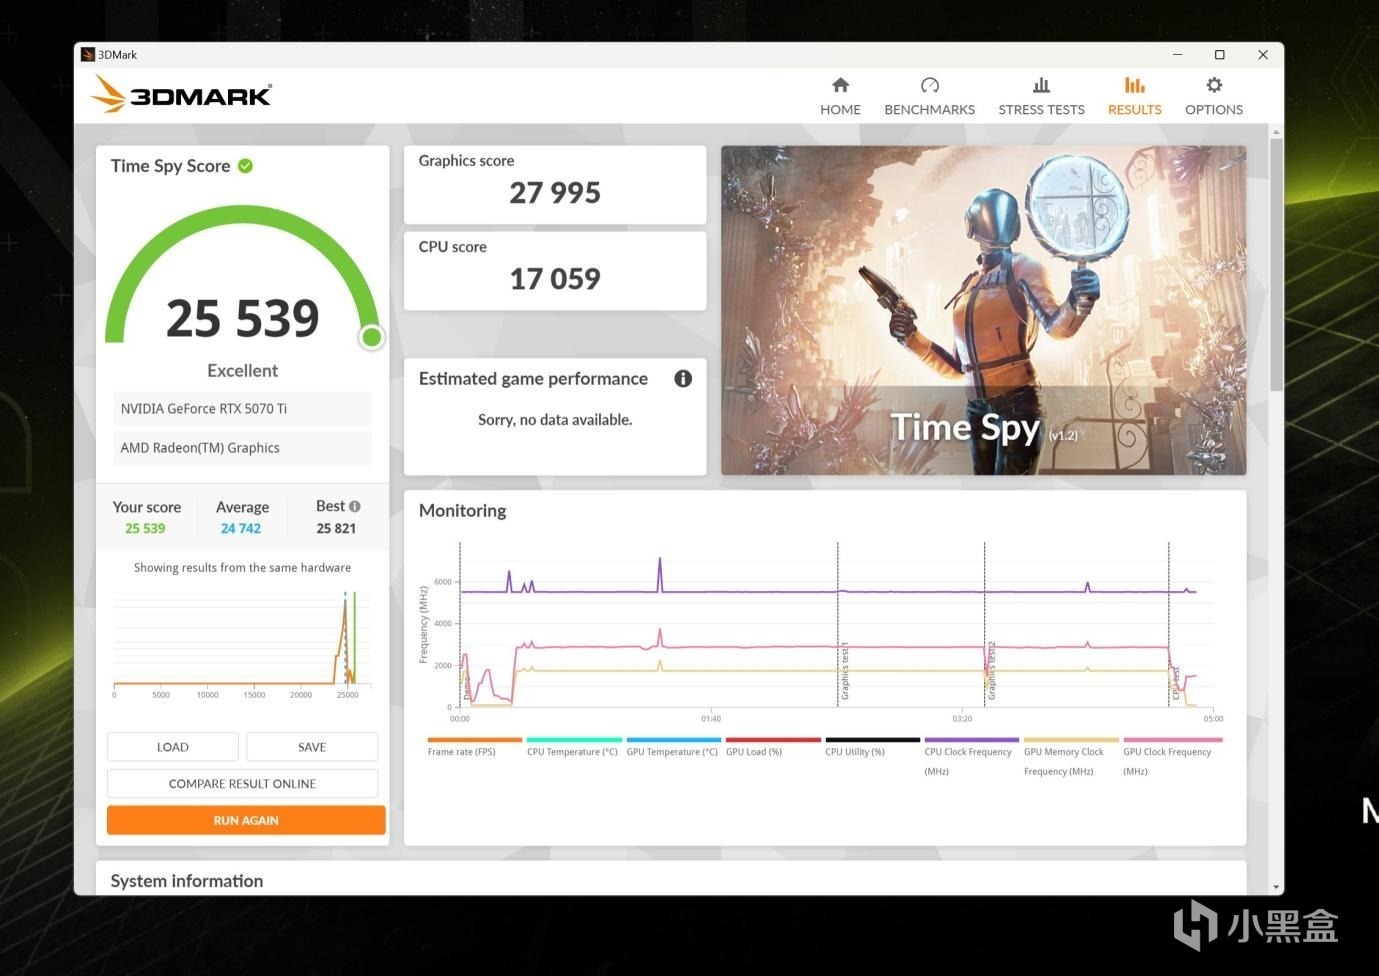Viewport: 1379px width, 976px height.
Task: Click the orange RUN AGAIN button
Action: 246,820
